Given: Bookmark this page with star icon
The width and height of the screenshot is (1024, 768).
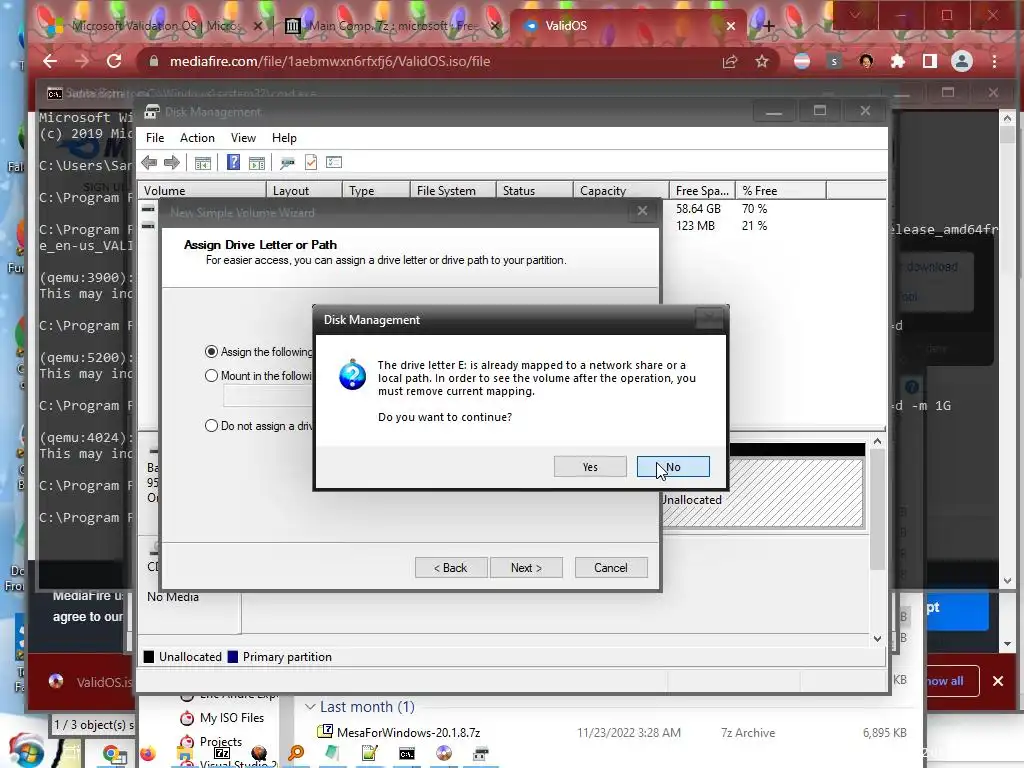Looking at the screenshot, I should click(x=761, y=61).
